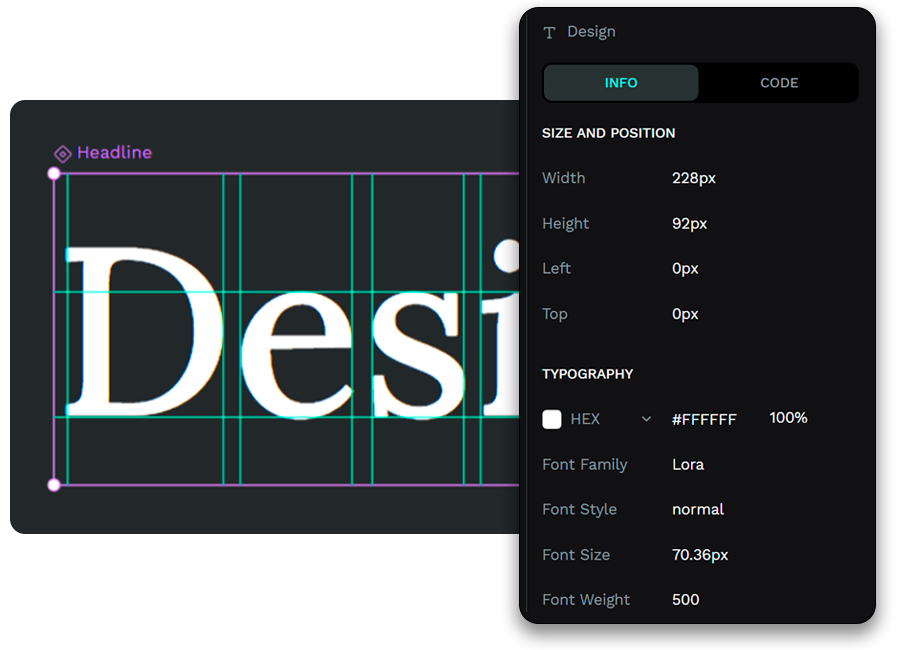Click the normal font style value

[698, 509]
